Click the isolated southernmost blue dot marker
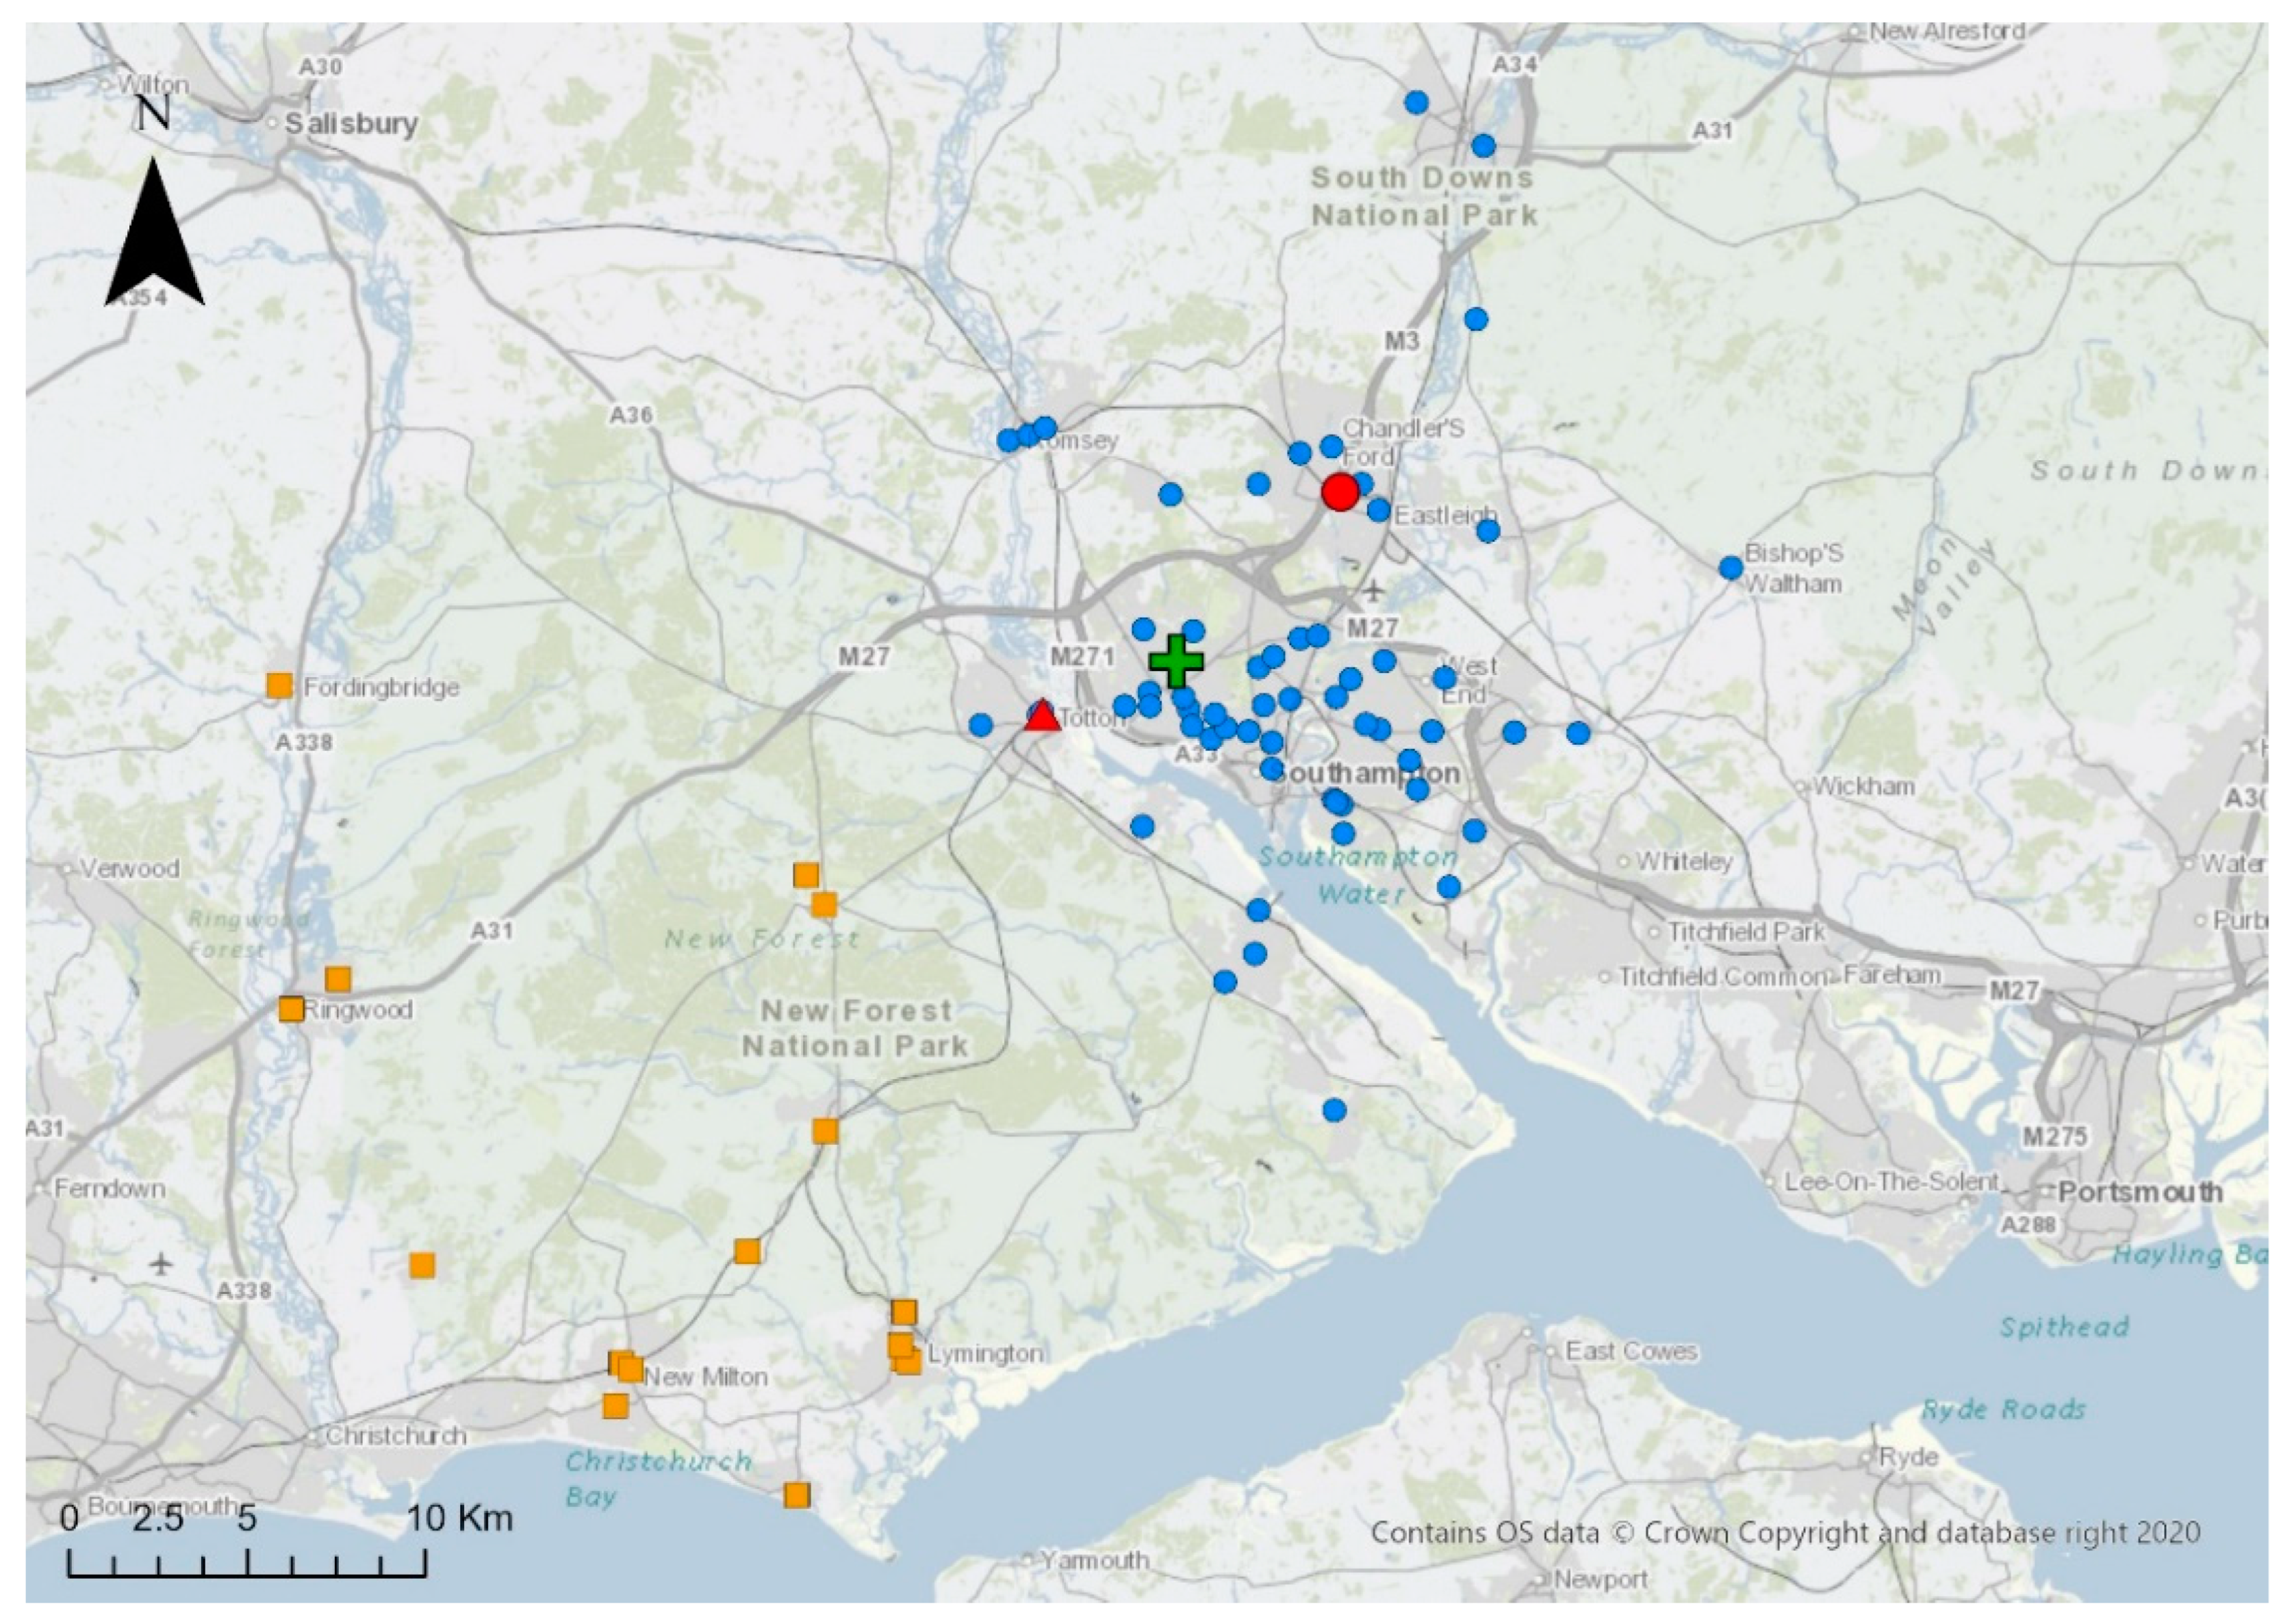Screen dimensions: 2292x1624 click(1334, 1110)
